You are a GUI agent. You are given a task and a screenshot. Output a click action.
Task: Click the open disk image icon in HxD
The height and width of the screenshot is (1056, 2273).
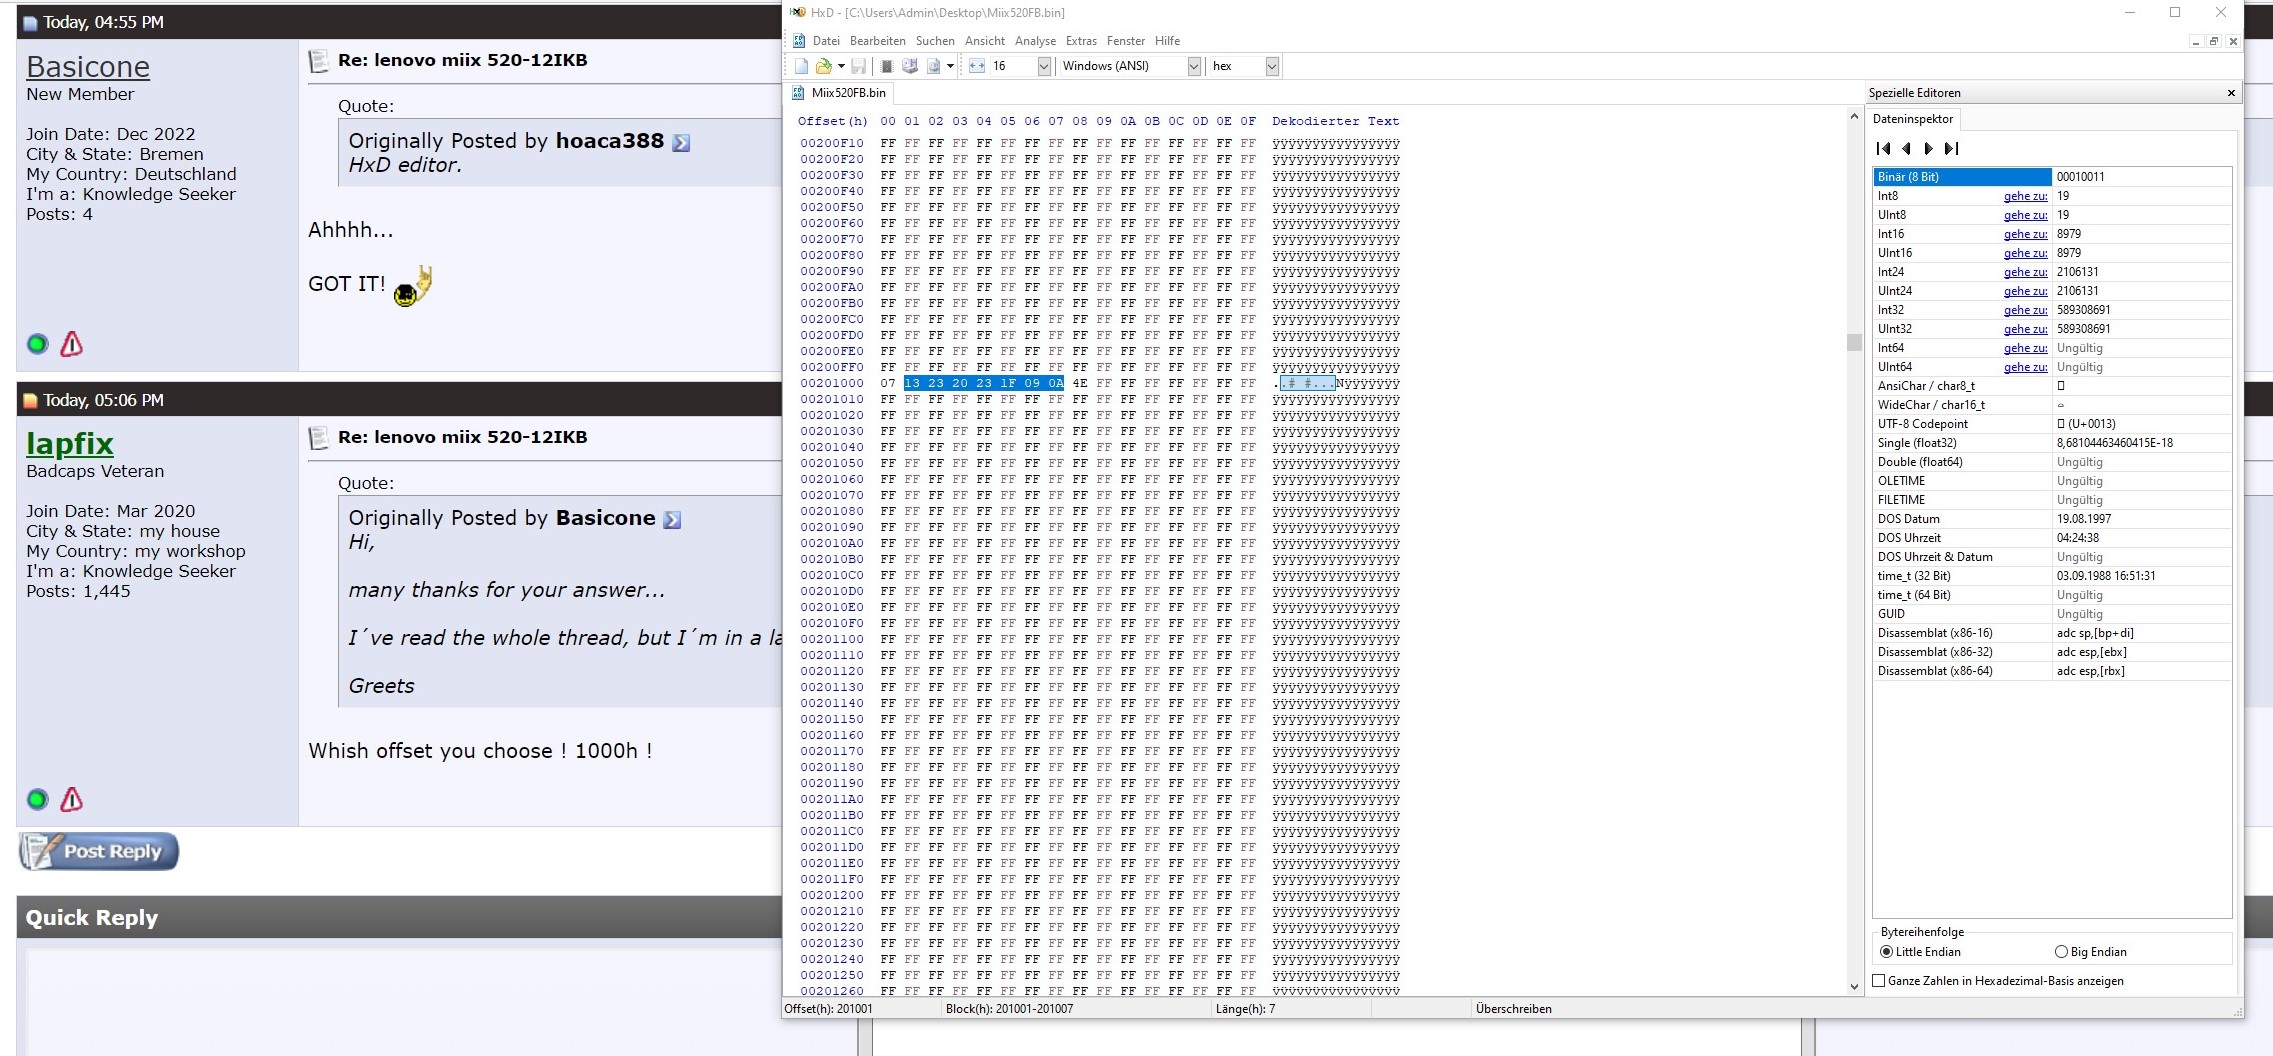[933, 66]
